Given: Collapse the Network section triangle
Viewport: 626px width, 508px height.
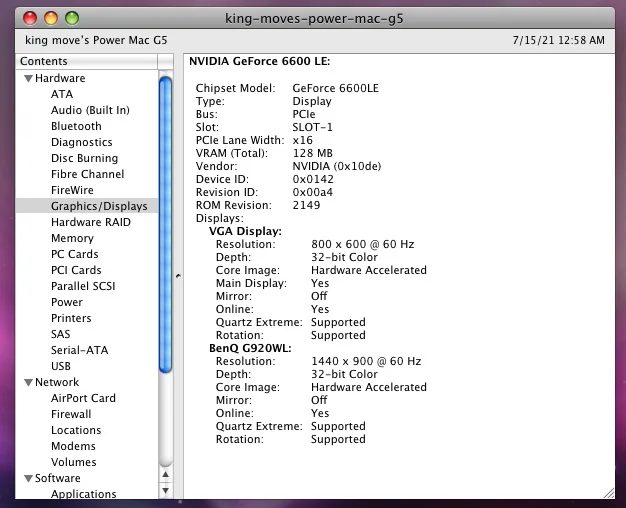Looking at the screenshot, I should coord(28,382).
